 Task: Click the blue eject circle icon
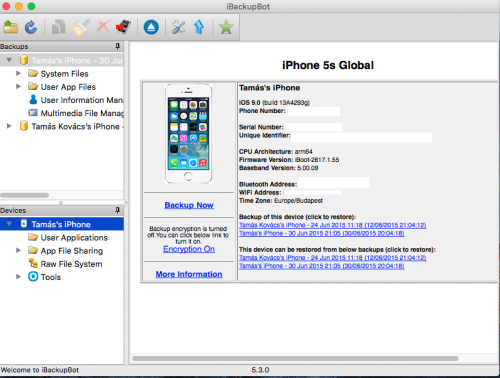[151, 27]
